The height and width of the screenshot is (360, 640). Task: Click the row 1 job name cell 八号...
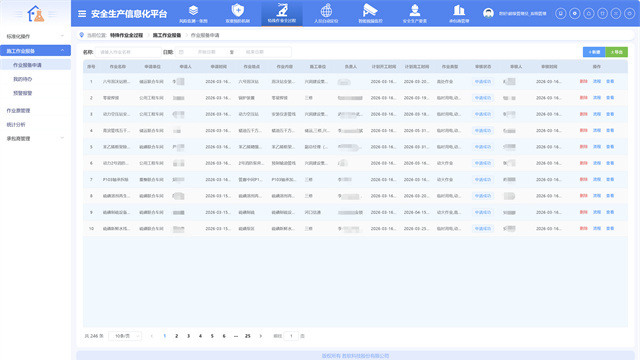point(116,82)
